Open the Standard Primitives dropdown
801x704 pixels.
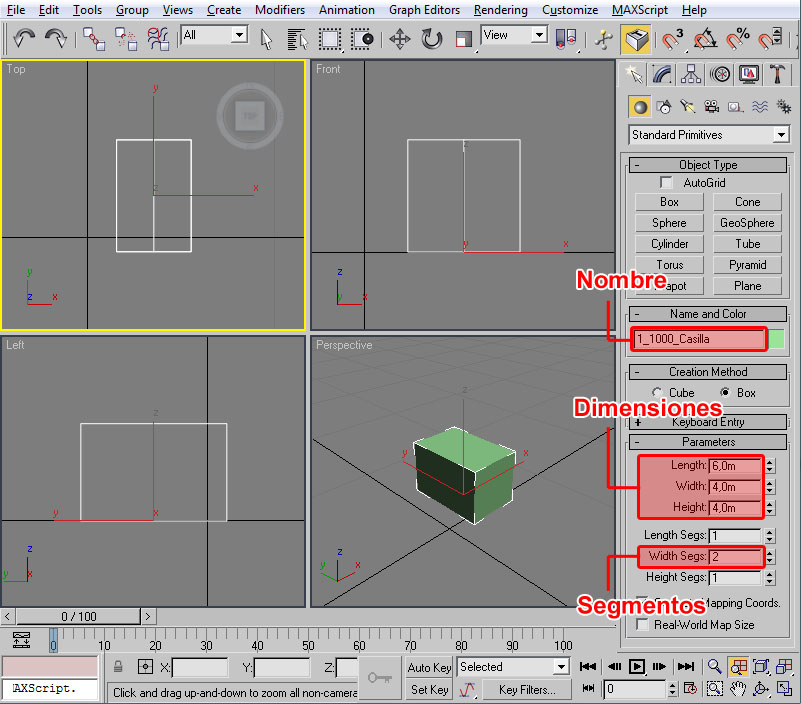point(708,135)
